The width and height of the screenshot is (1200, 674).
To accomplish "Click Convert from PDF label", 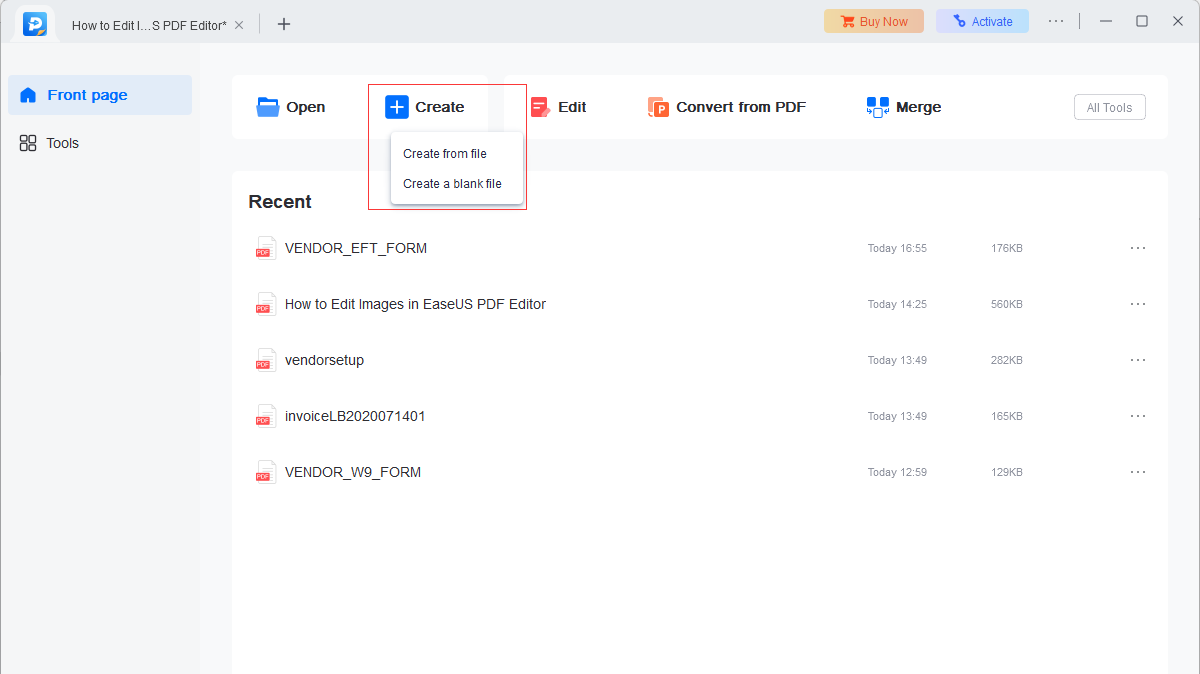I will click(x=741, y=107).
